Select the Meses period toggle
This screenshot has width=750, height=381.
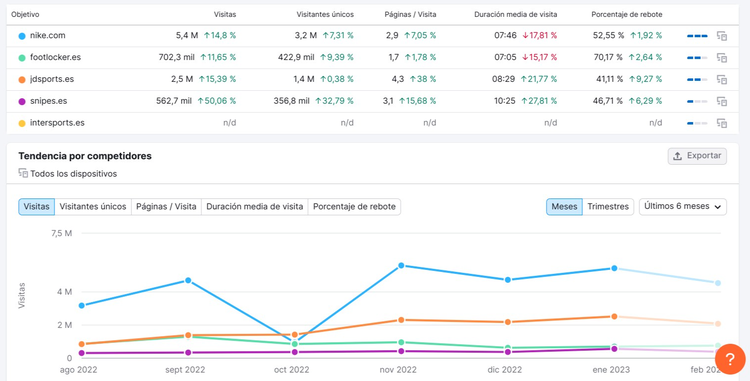point(564,207)
